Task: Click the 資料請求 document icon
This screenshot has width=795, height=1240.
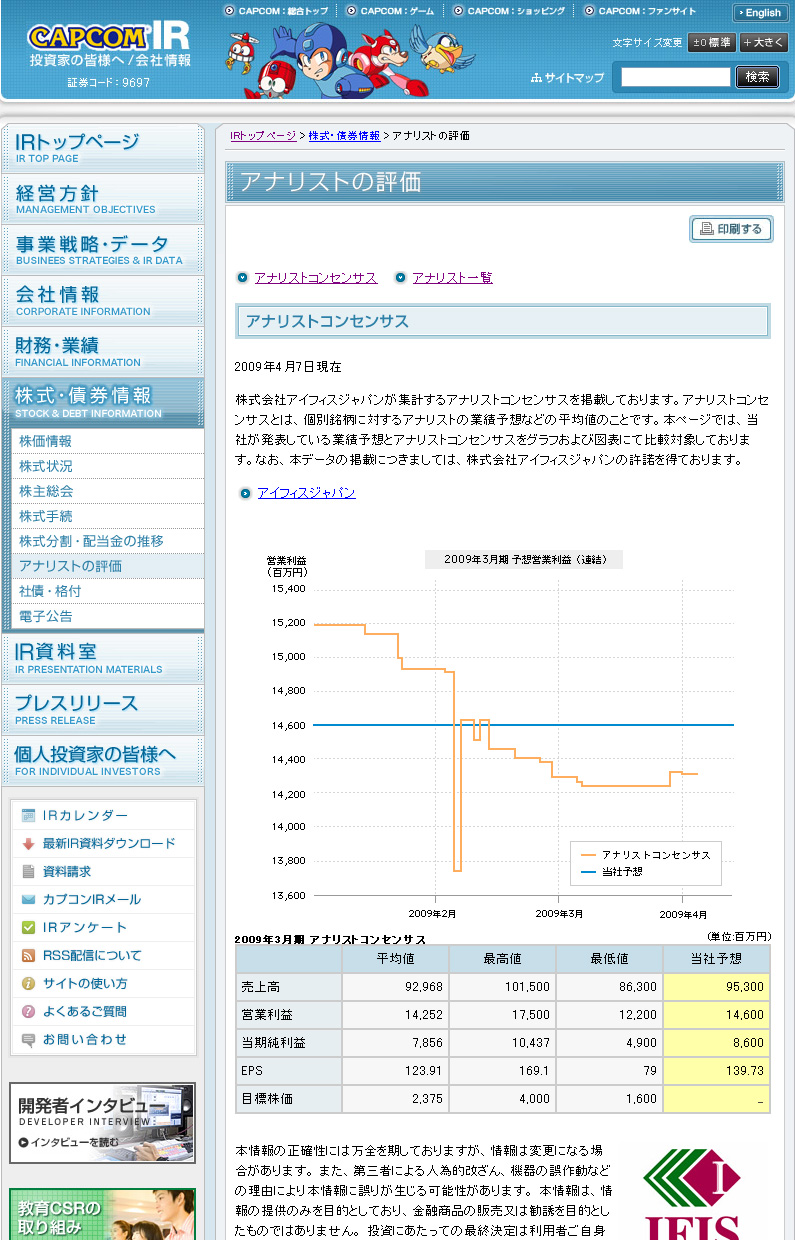Action: click(x=28, y=872)
